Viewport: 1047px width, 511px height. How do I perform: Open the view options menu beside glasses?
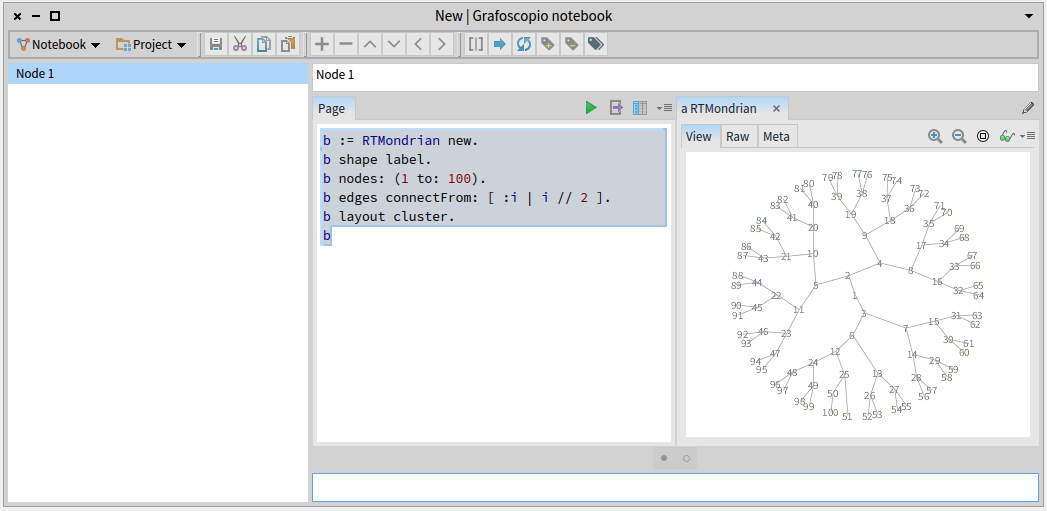point(1027,136)
